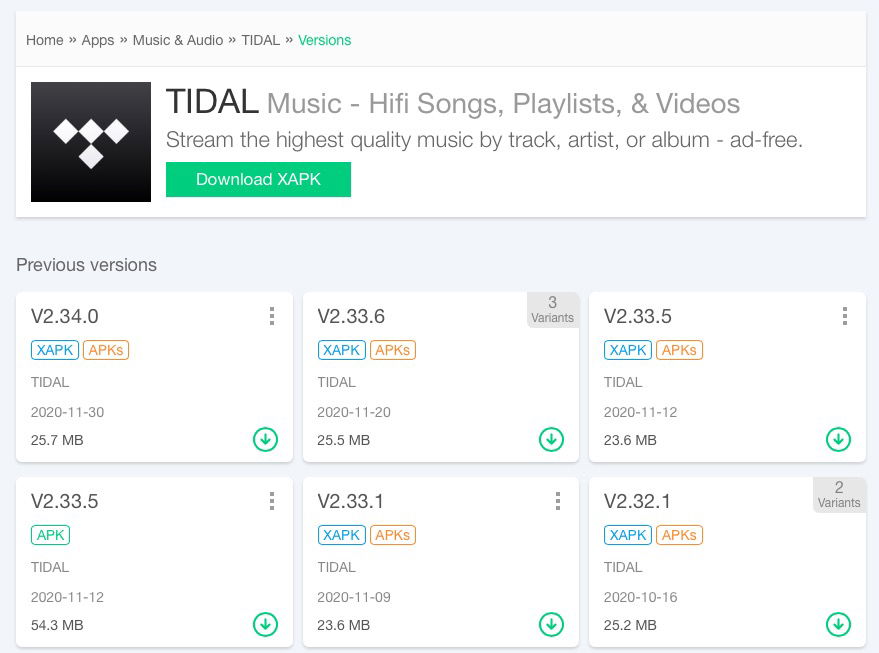This screenshot has height=653, width=879.
Task: Click the 2020-11-20 release date
Action: click(354, 413)
